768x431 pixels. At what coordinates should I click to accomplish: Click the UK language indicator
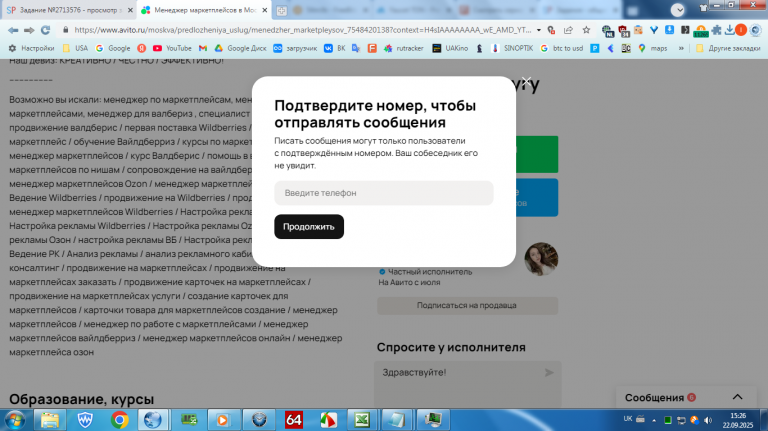628,419
